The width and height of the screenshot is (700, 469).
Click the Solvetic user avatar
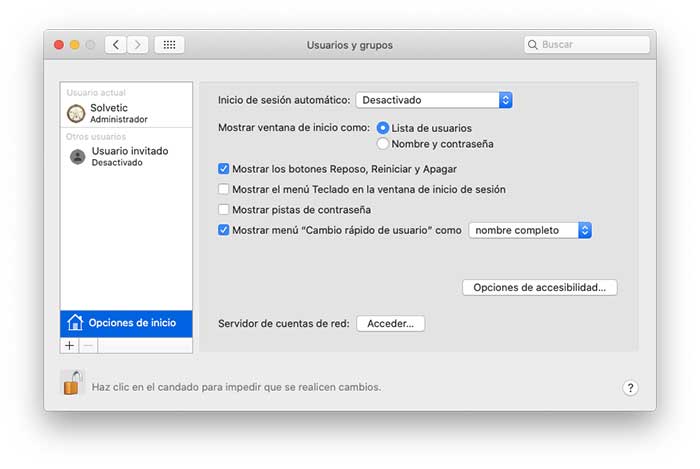[x=76, y=113]
